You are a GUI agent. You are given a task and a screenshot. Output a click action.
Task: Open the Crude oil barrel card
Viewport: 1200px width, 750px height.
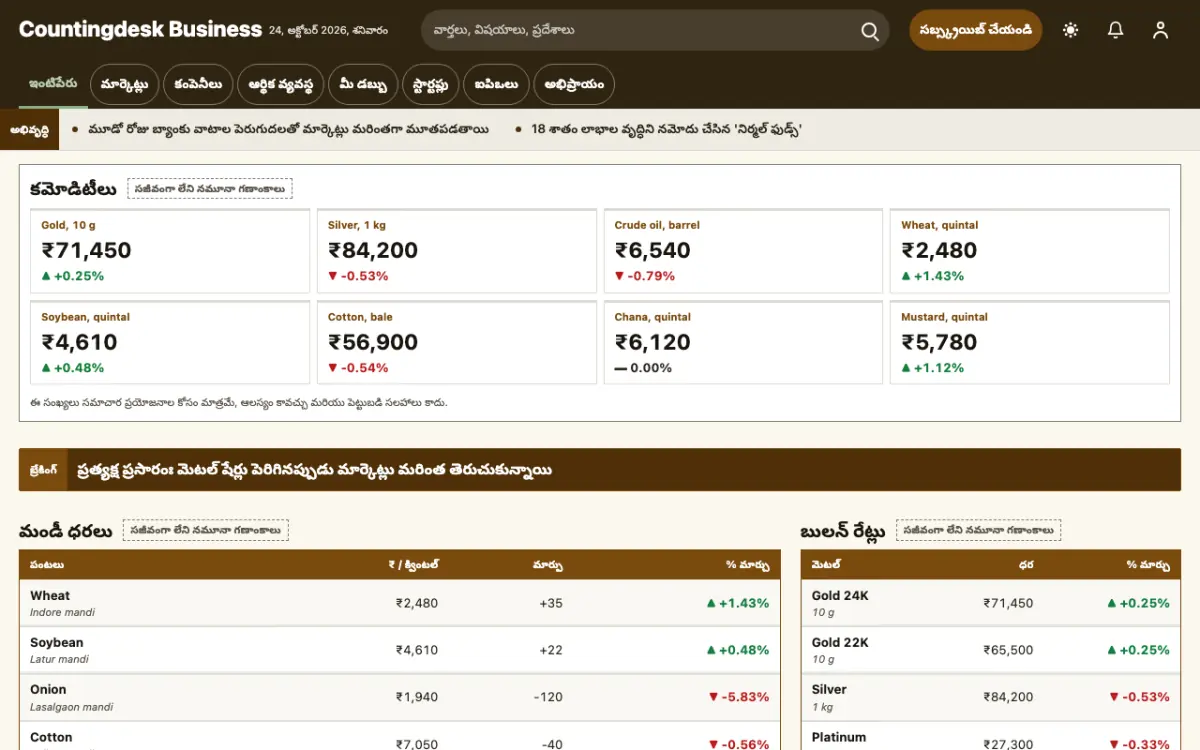(743, 251)
